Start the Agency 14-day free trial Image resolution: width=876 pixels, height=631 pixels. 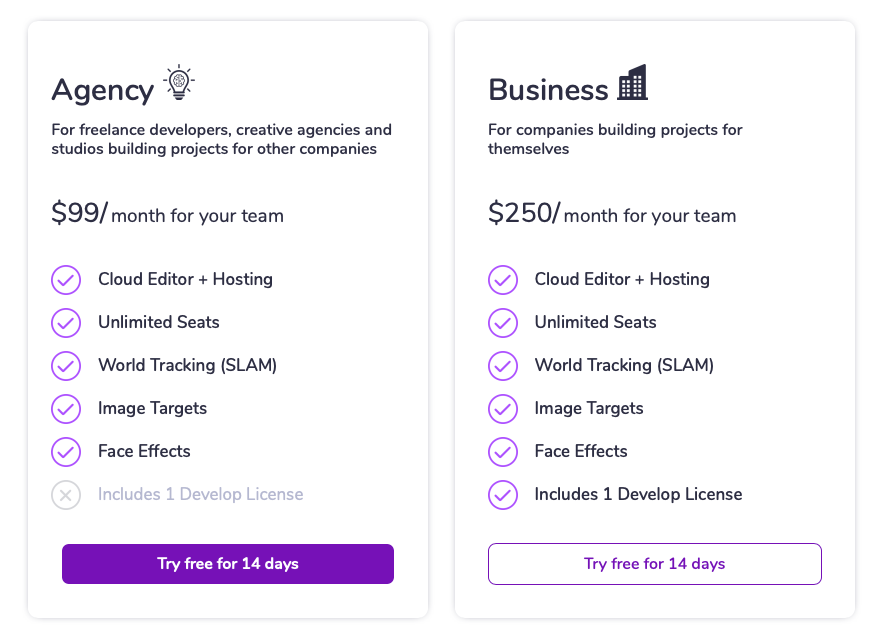click(228, 564)
